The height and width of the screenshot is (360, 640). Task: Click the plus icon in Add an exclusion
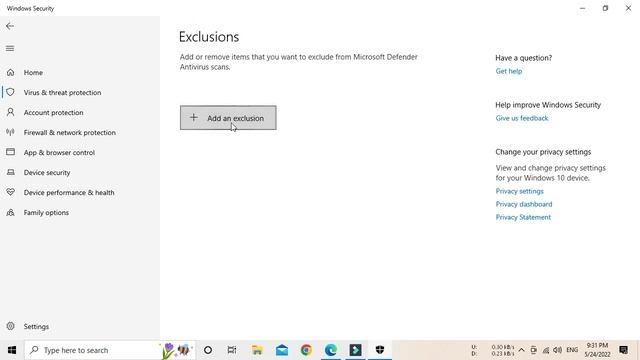click(194, 118)
